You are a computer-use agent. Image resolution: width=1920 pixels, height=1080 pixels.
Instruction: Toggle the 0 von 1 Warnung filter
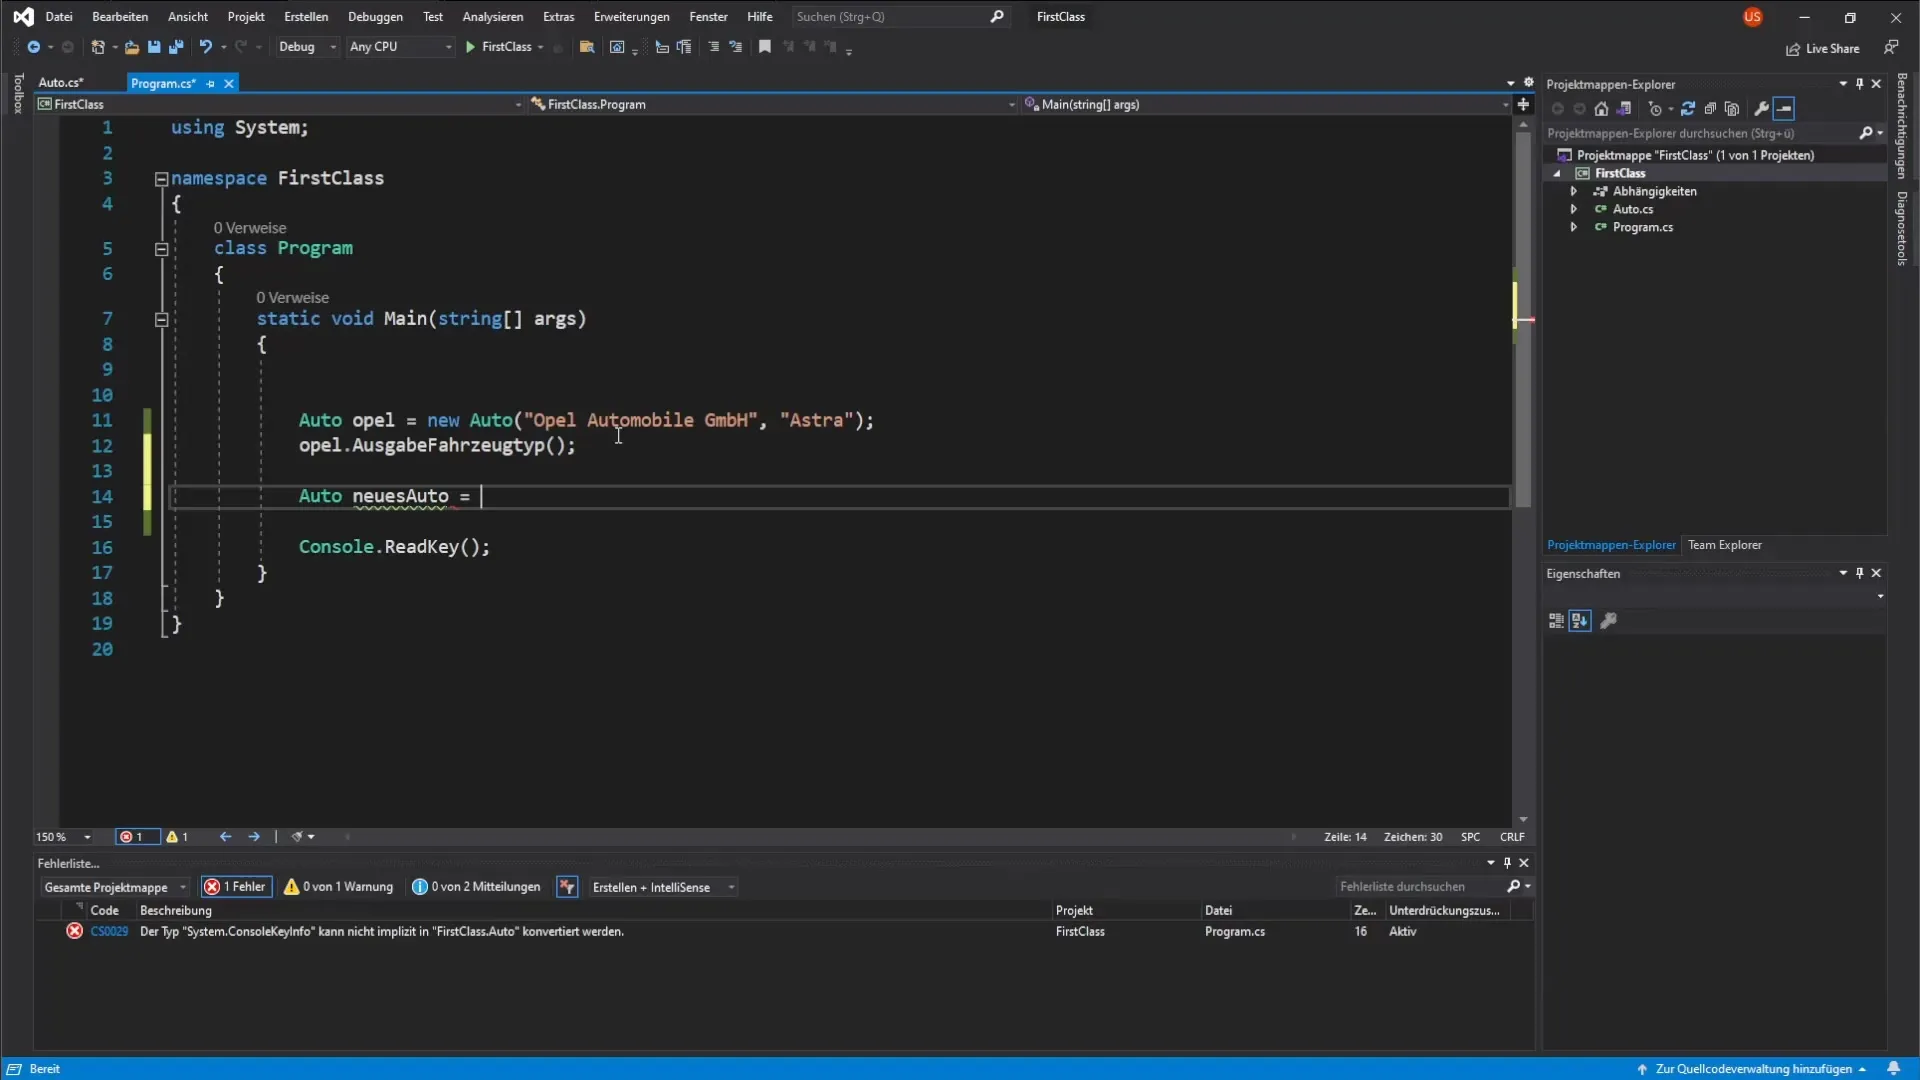(339, 887)
